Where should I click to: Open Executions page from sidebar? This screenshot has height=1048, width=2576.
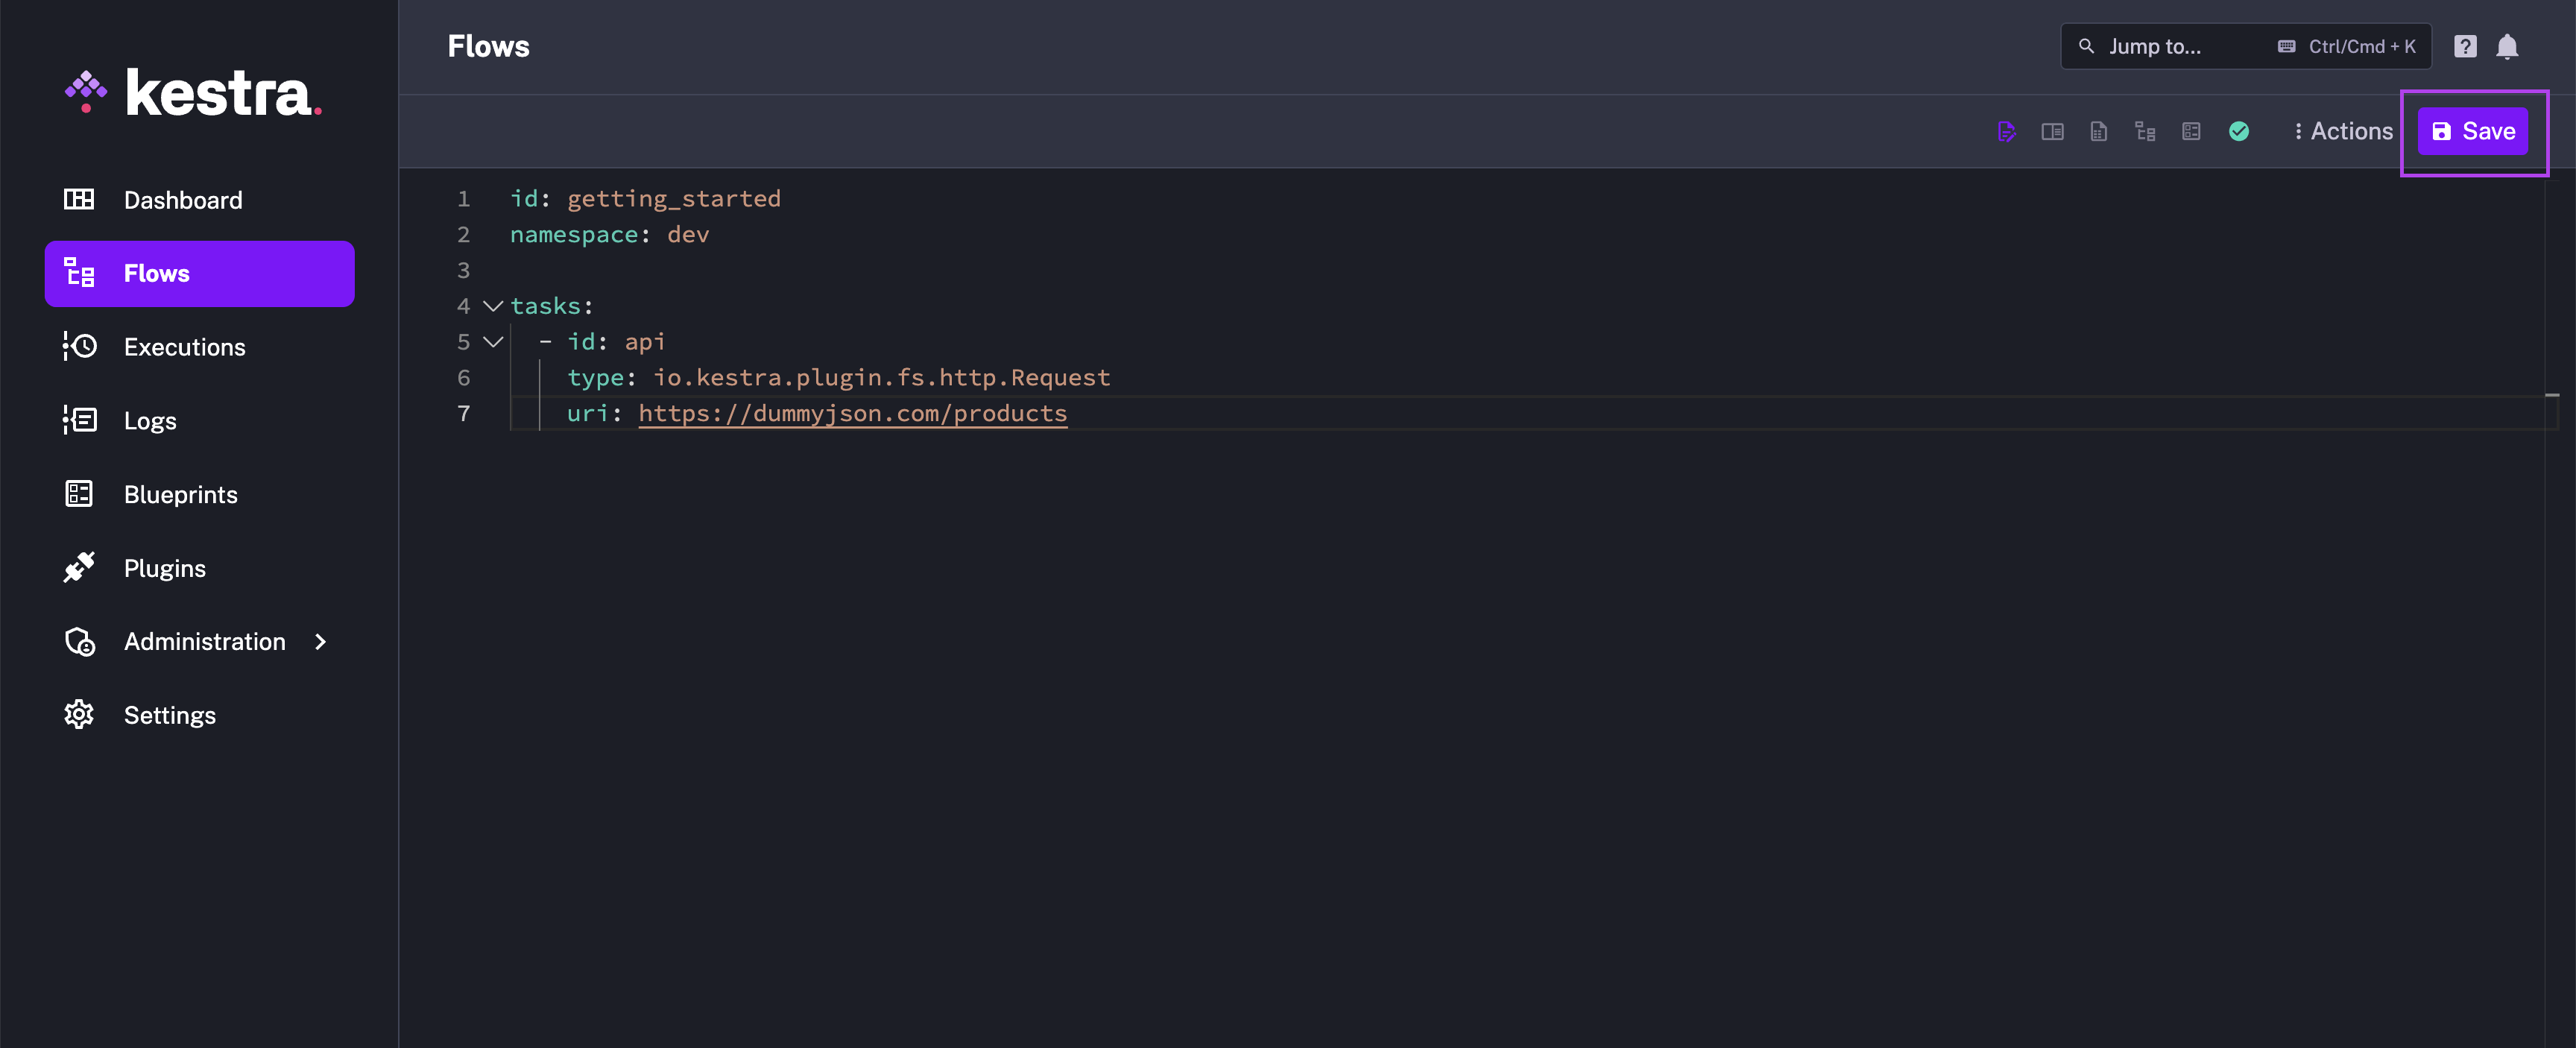point(184,347)
